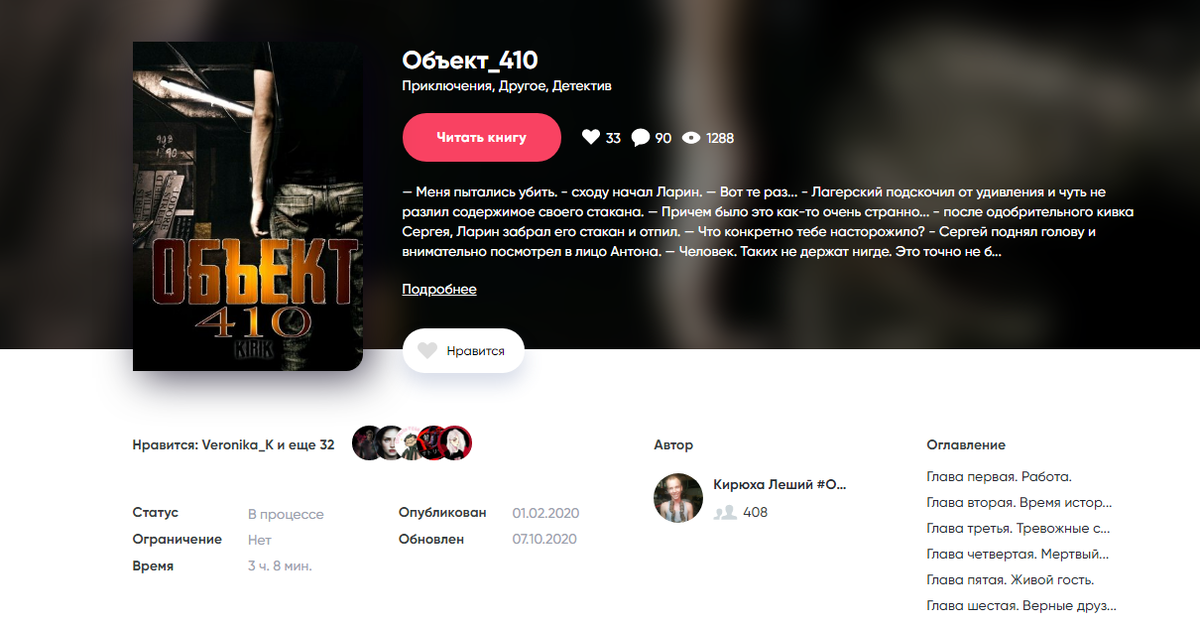The image size is (1200, 625).
Task: Click the last liker avatar with white hair
Action: (x=456, y=443)
